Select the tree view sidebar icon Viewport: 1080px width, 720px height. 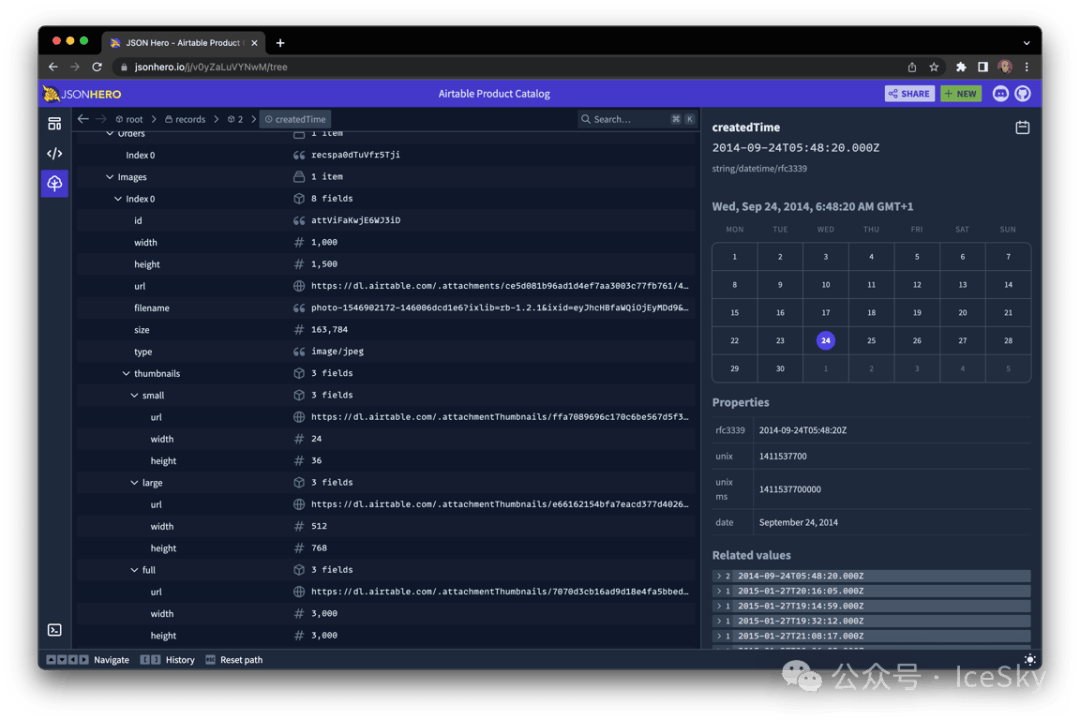coord(55,183)
